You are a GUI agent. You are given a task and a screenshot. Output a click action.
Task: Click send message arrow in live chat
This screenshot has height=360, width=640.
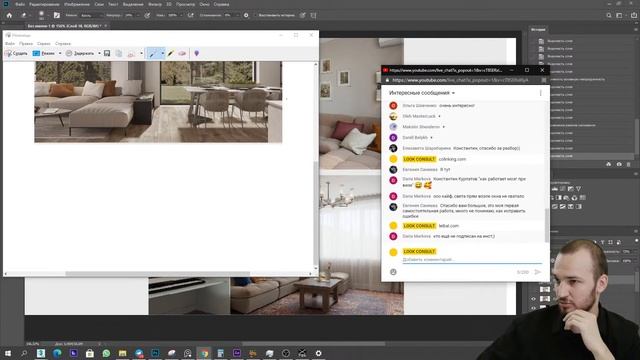(x=538, y=272)
